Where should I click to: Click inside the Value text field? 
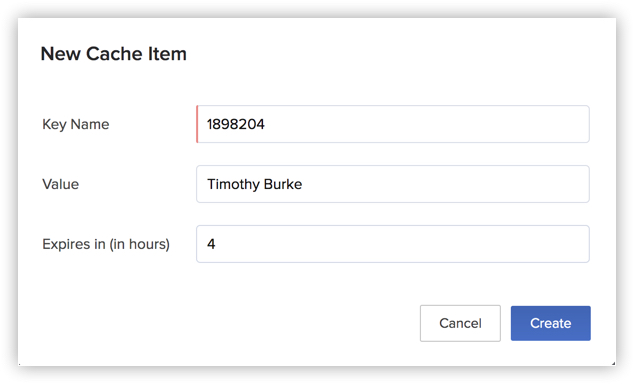[393, 184]
